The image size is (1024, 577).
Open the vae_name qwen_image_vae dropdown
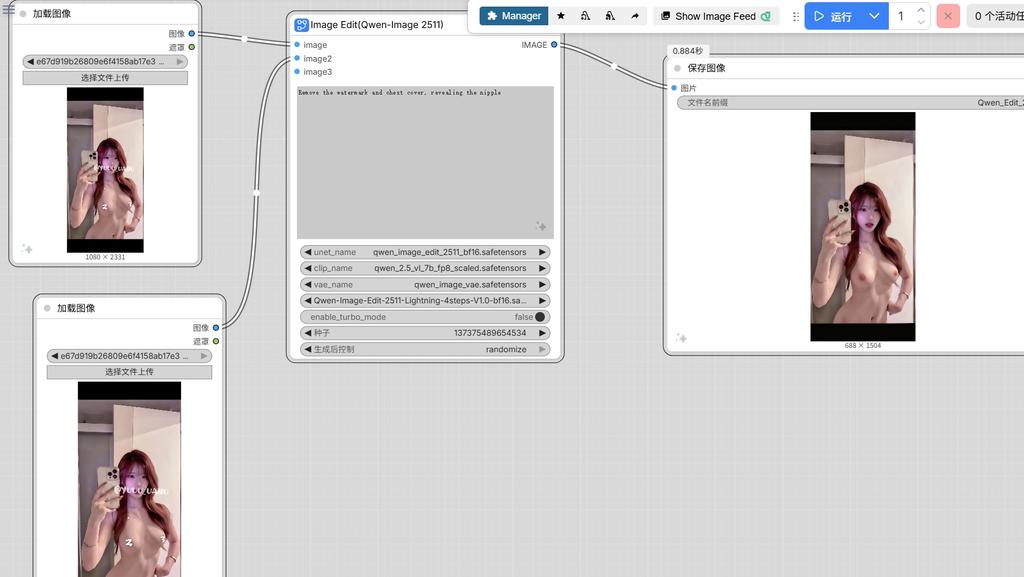tap(424, 285)
